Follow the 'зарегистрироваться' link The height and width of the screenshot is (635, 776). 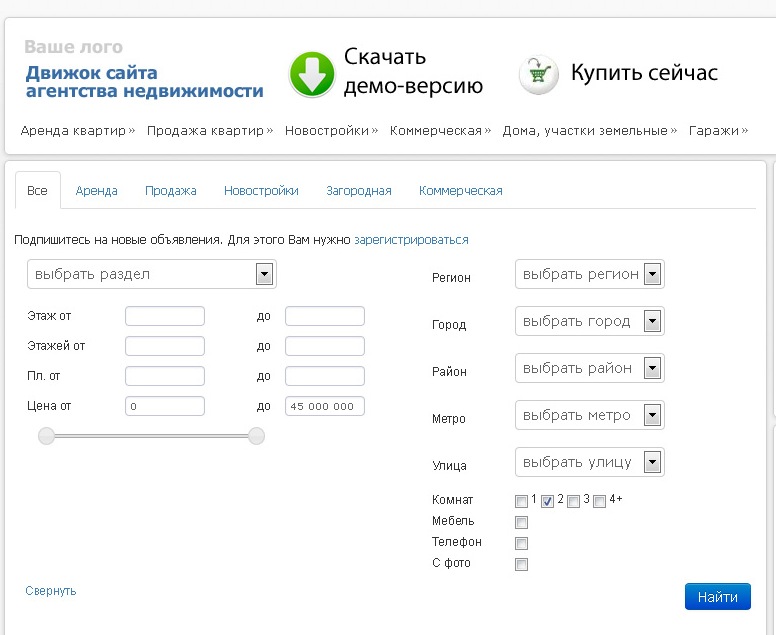point(411,240)
